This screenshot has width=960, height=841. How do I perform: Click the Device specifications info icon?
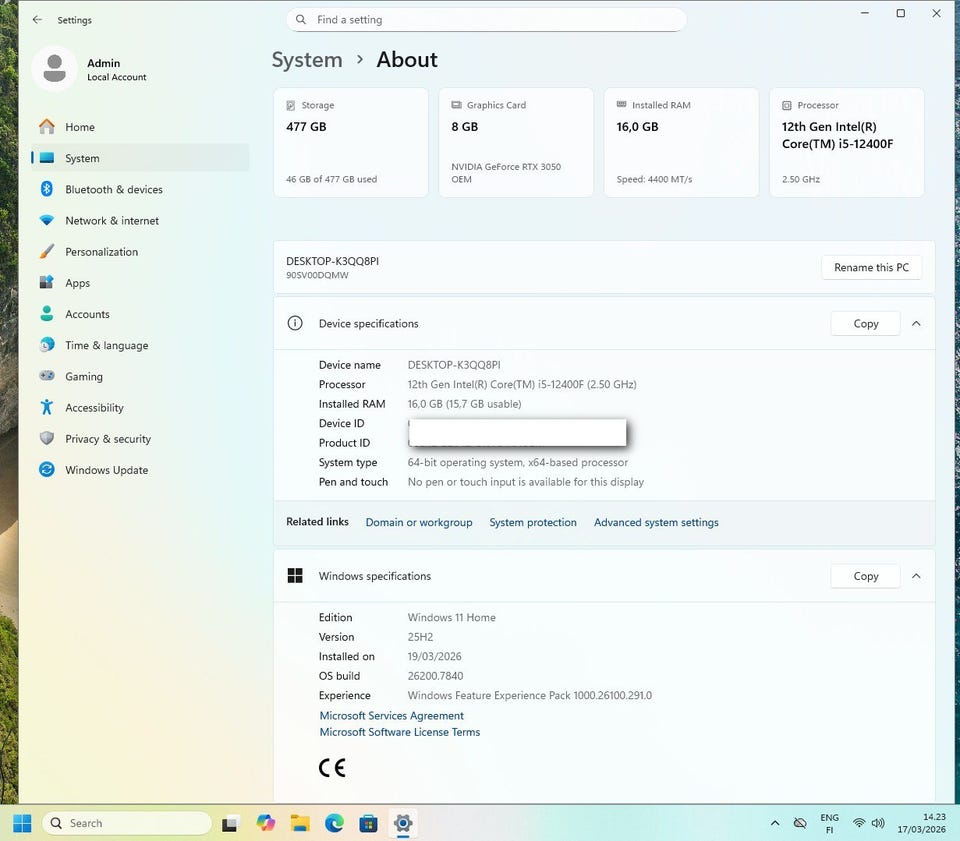(x=295, y=323)
